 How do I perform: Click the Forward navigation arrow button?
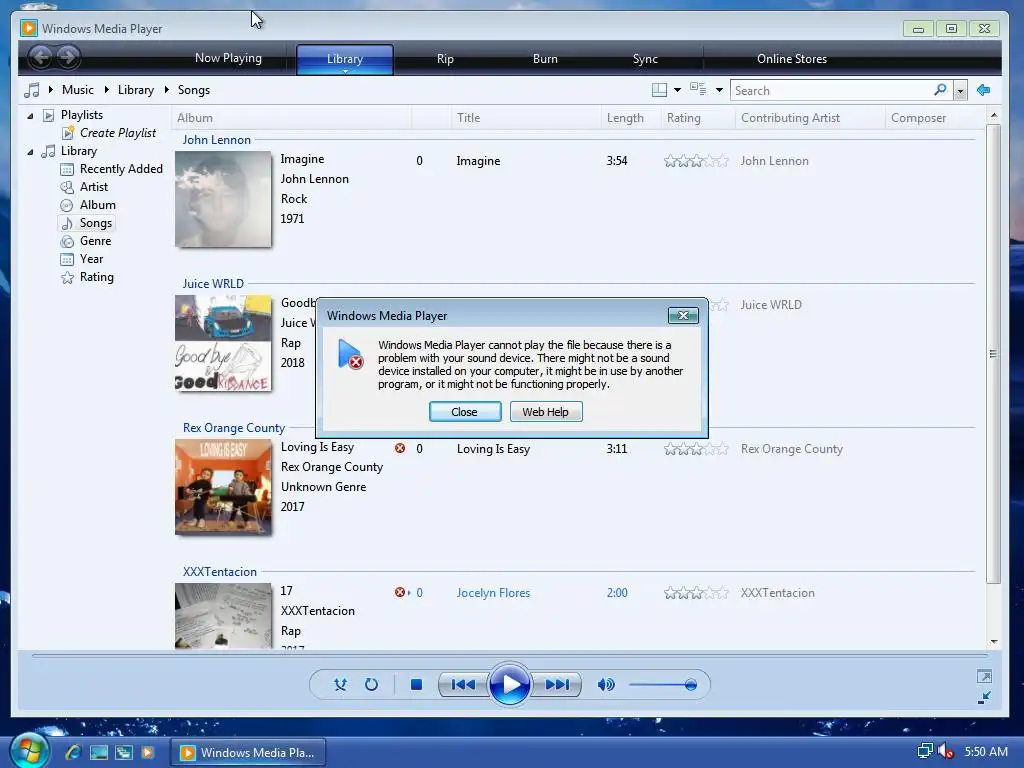point(69,57)
